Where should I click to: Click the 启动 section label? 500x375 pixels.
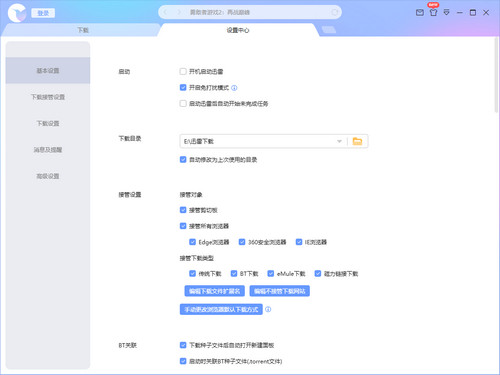coord(124,72)
